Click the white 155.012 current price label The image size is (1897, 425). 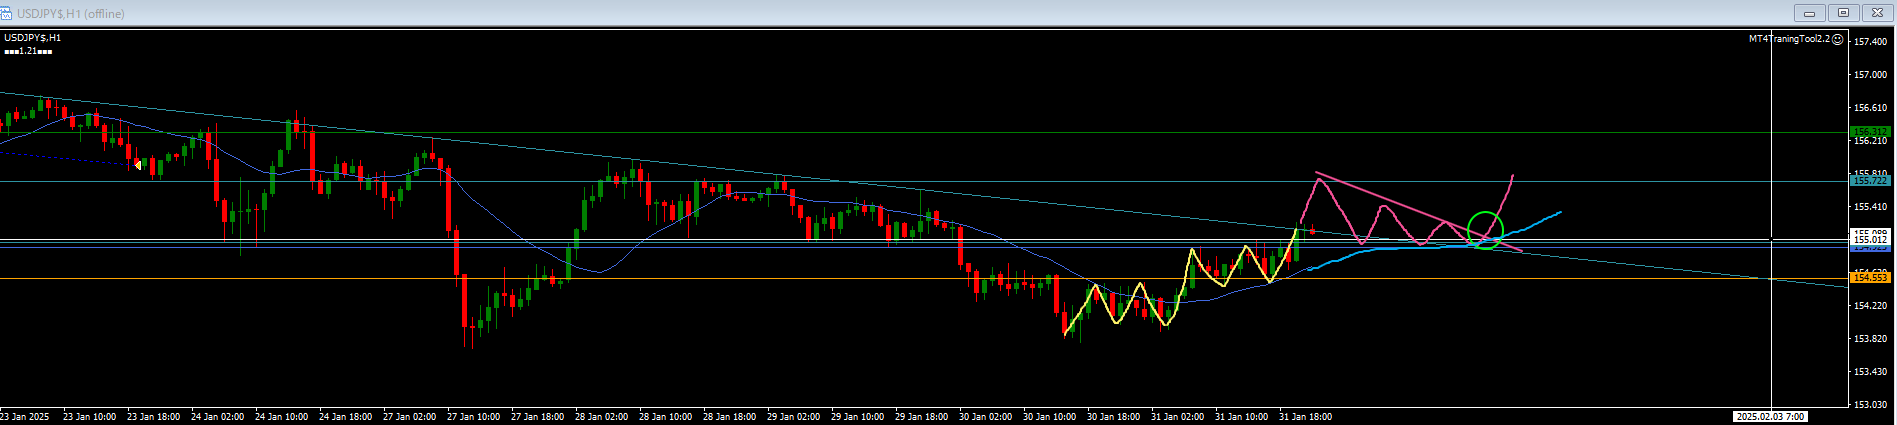(x=1869, y=240)
